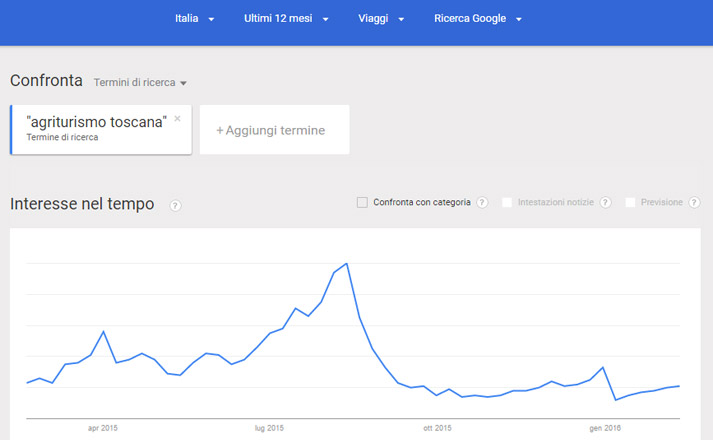Image resolution: width=713 pixels, height=440 pixels.
Task: Enable the Confronta con categoria checkbox
Action: 362,203
